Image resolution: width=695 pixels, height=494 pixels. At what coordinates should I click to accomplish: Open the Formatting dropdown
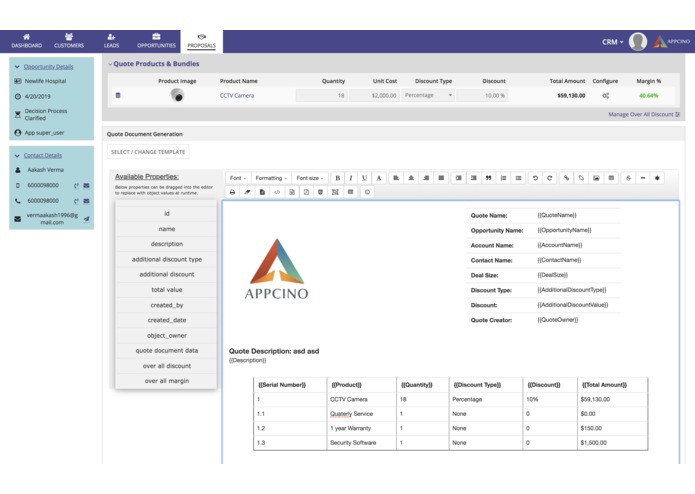pyautogui.click(x=271, y=178)
